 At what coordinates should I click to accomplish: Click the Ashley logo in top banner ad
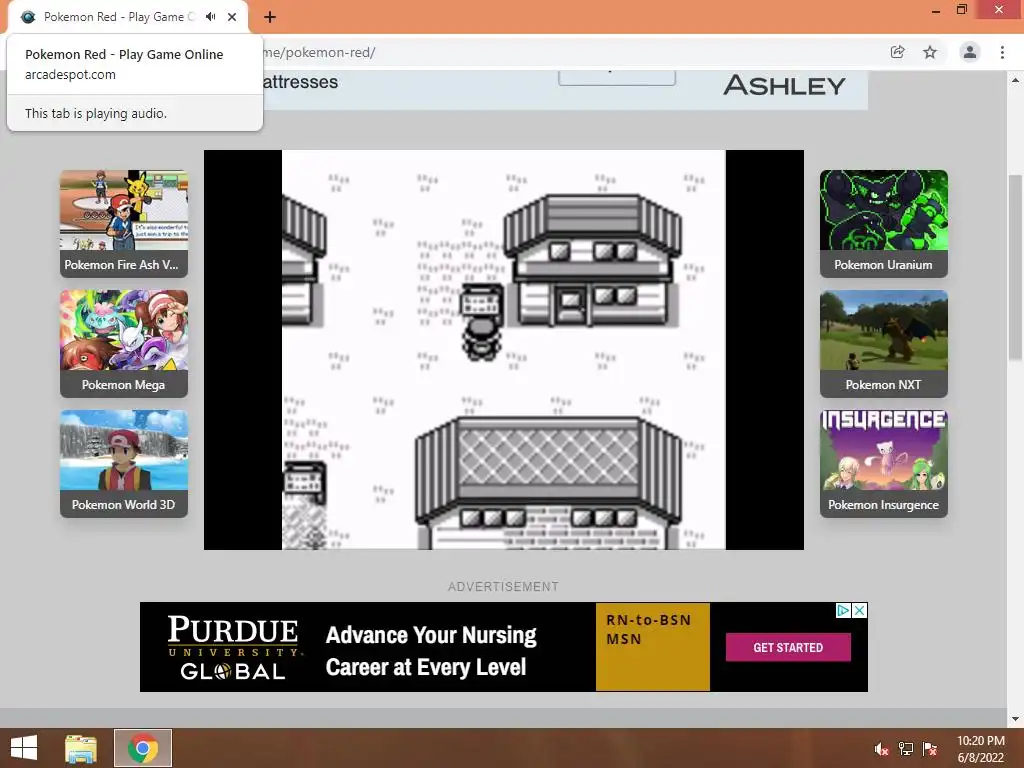point(784,86)
